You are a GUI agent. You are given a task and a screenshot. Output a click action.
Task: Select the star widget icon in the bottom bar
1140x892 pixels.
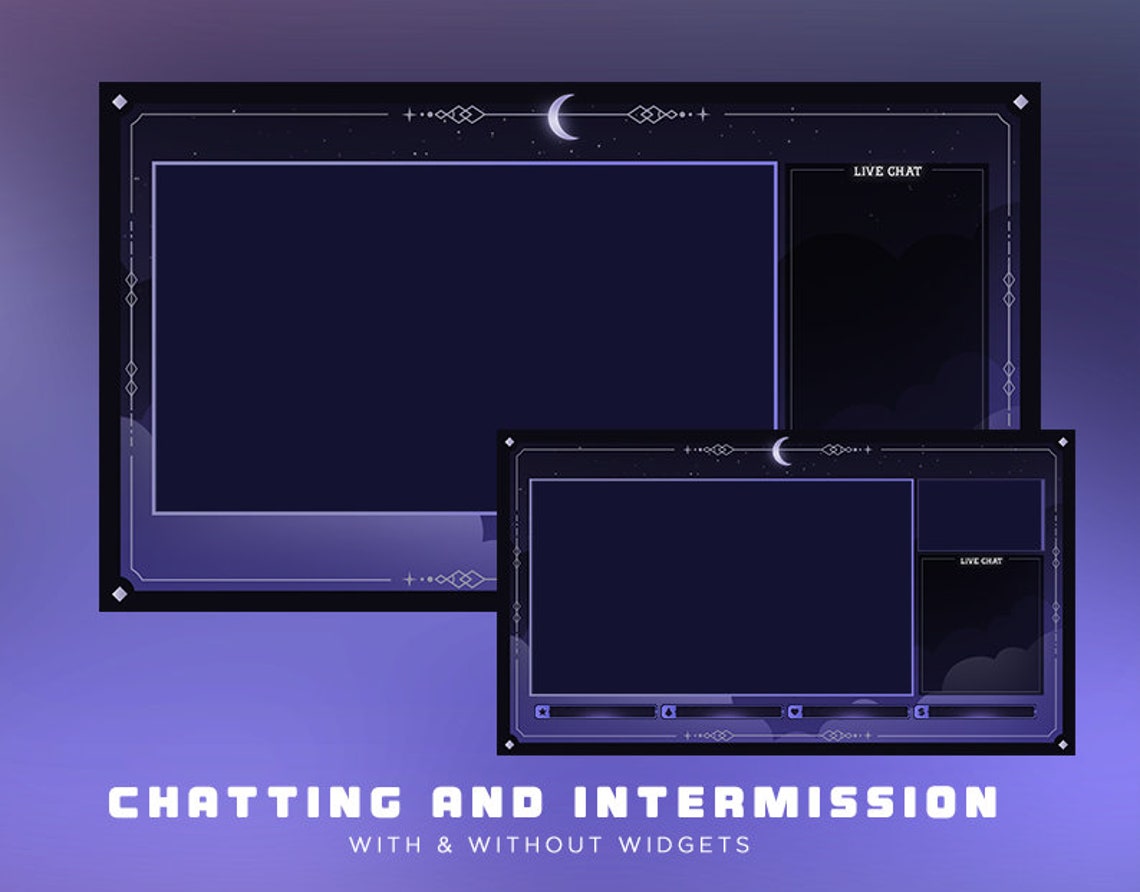point(540,711)
